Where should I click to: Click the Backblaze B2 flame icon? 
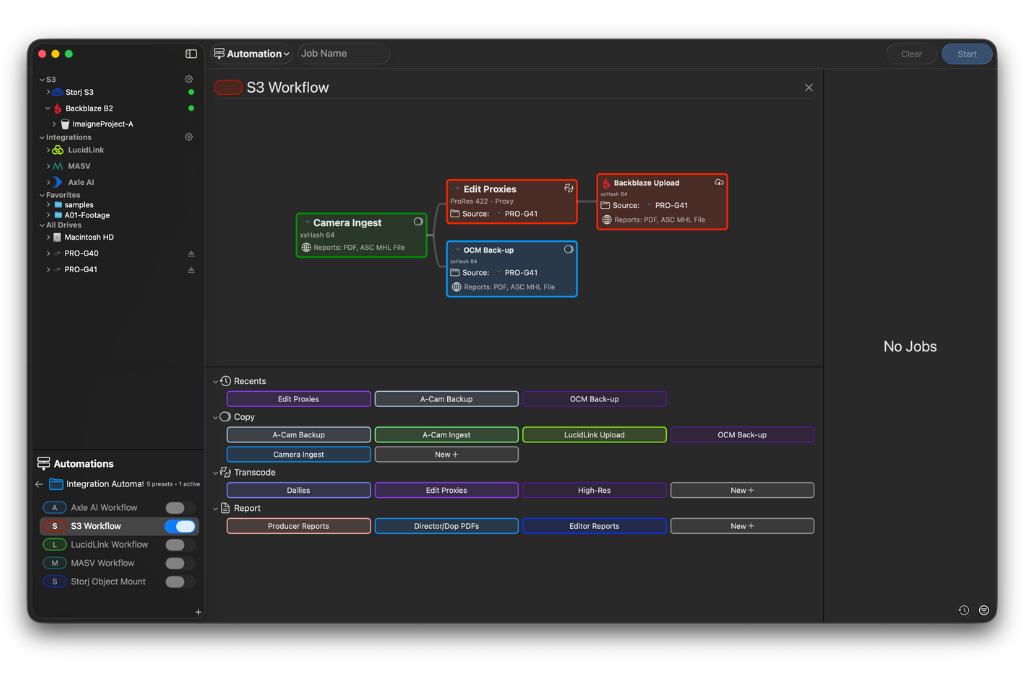58,108
